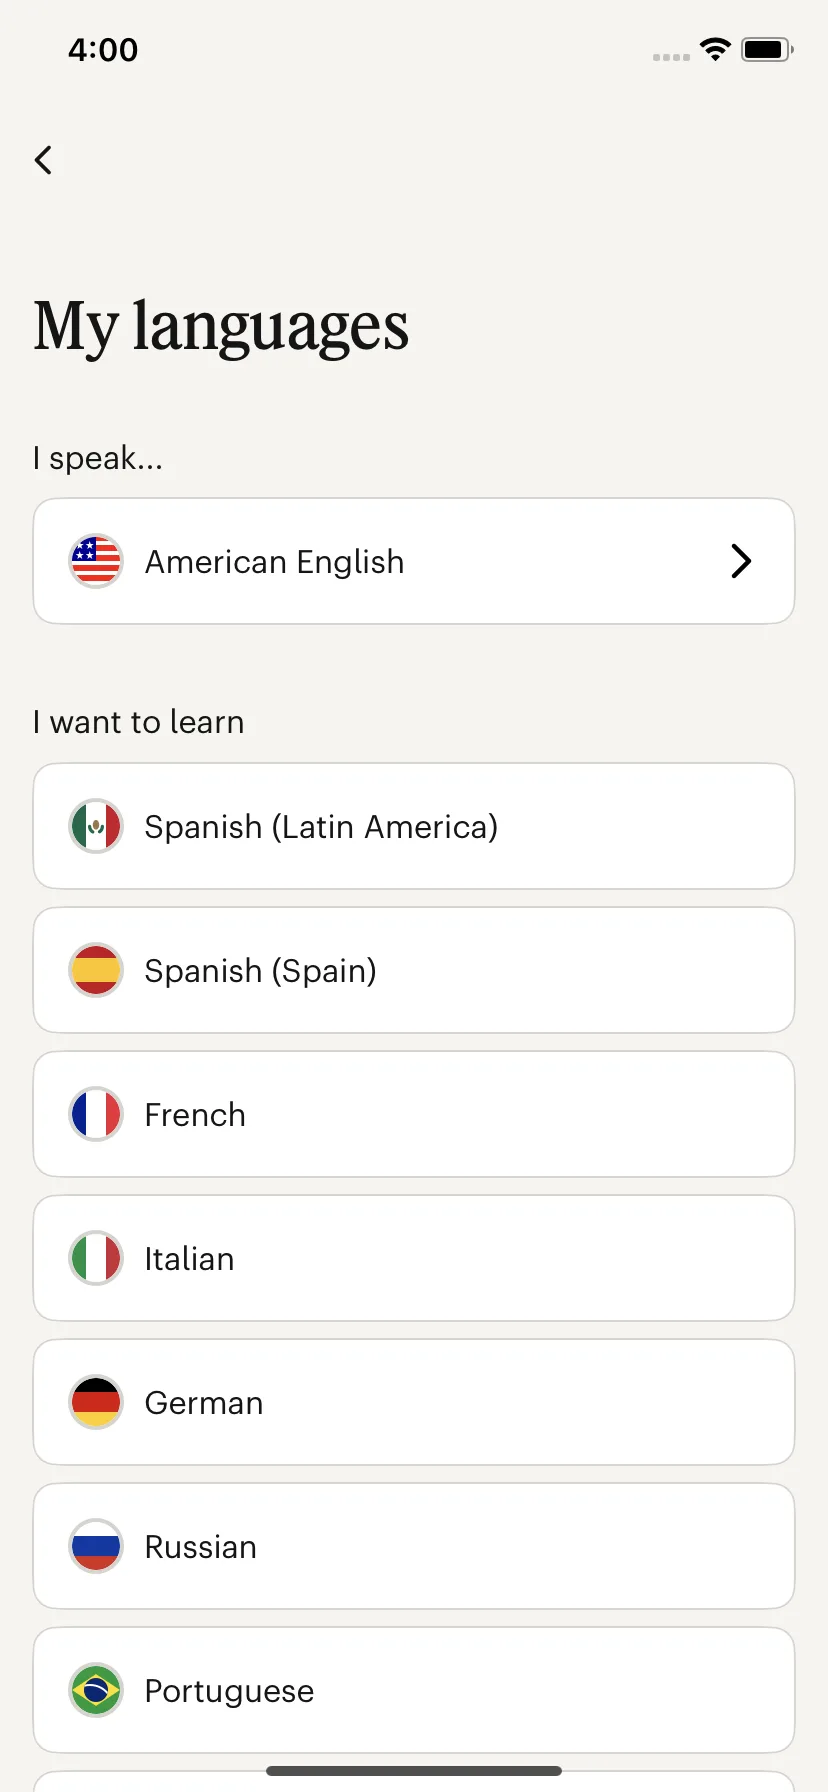Click the Spain flag icon
Screen dimensions: 828x1792
pos(96,970)
